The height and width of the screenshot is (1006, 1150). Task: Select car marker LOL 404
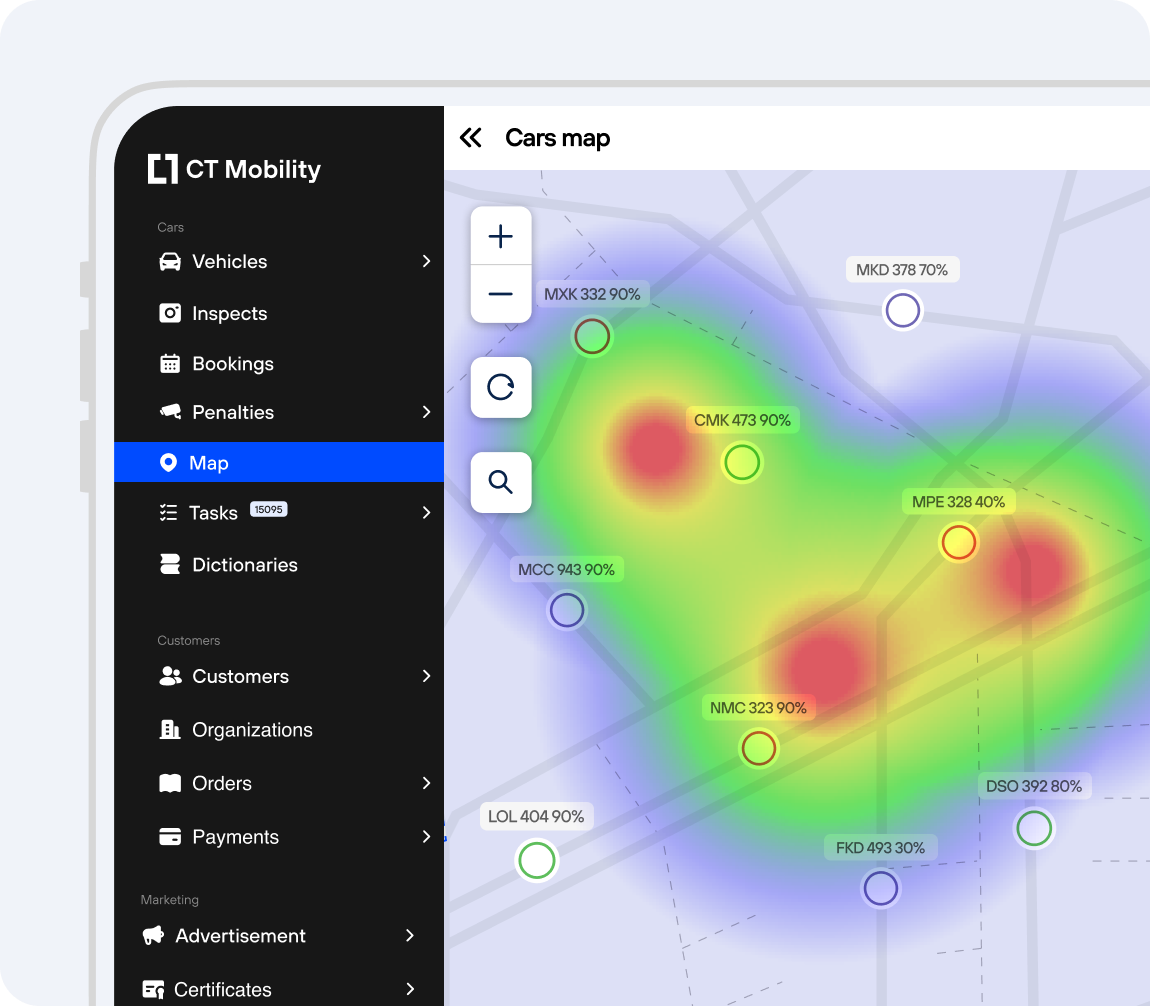(x=537, y=860)
